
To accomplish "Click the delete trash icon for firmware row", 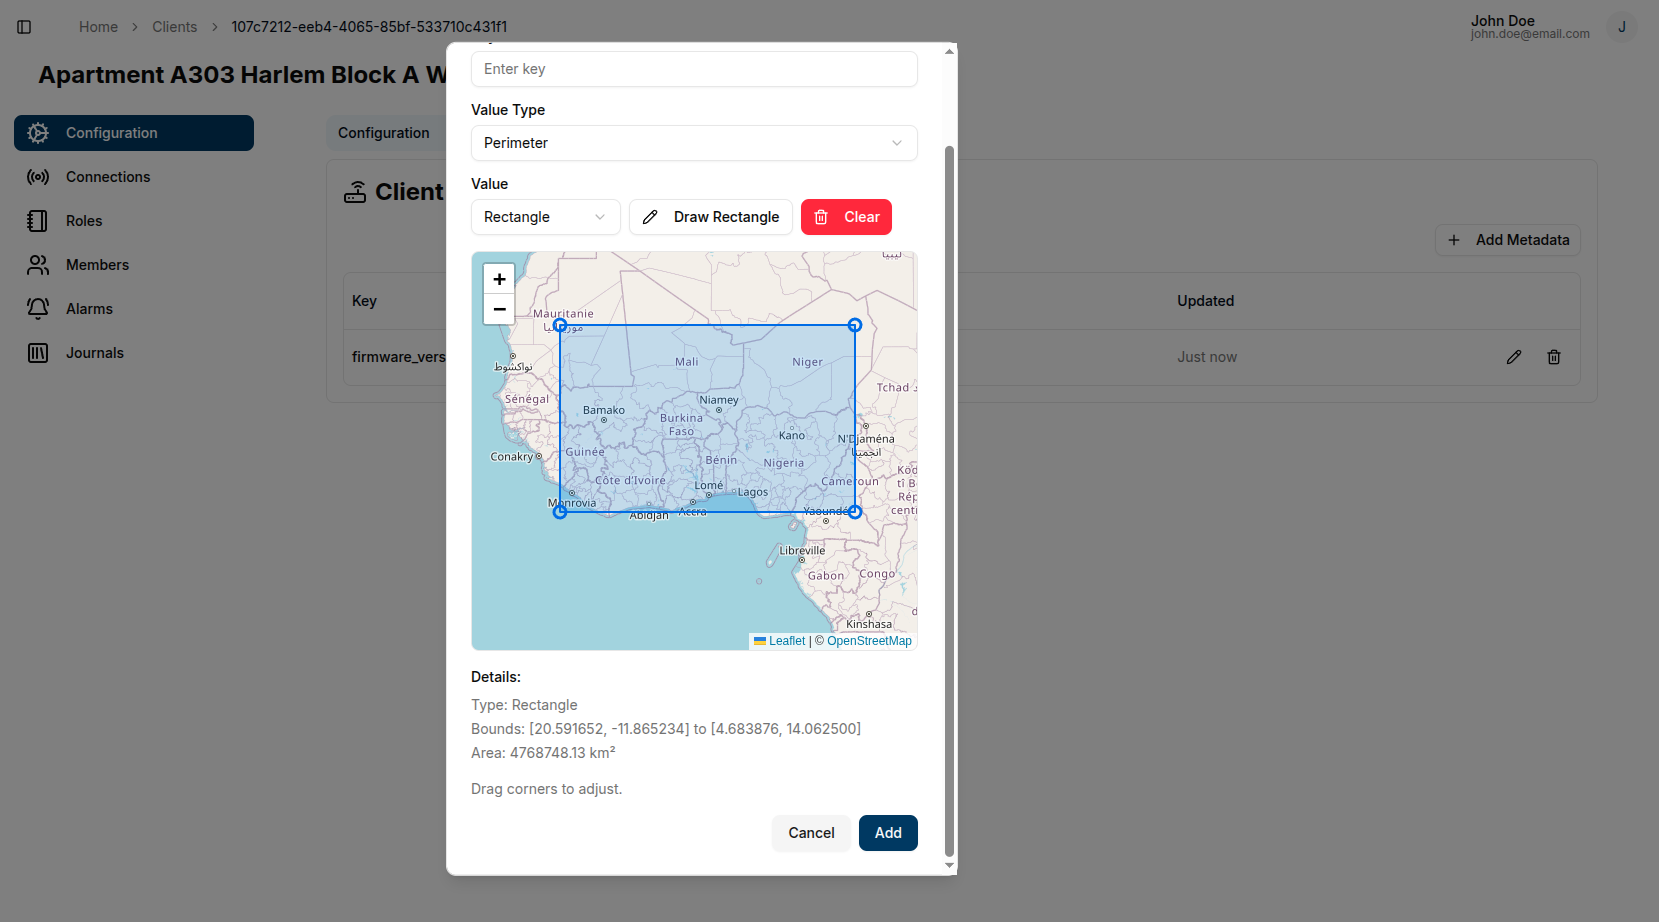I will click(x=1553, y=357).
